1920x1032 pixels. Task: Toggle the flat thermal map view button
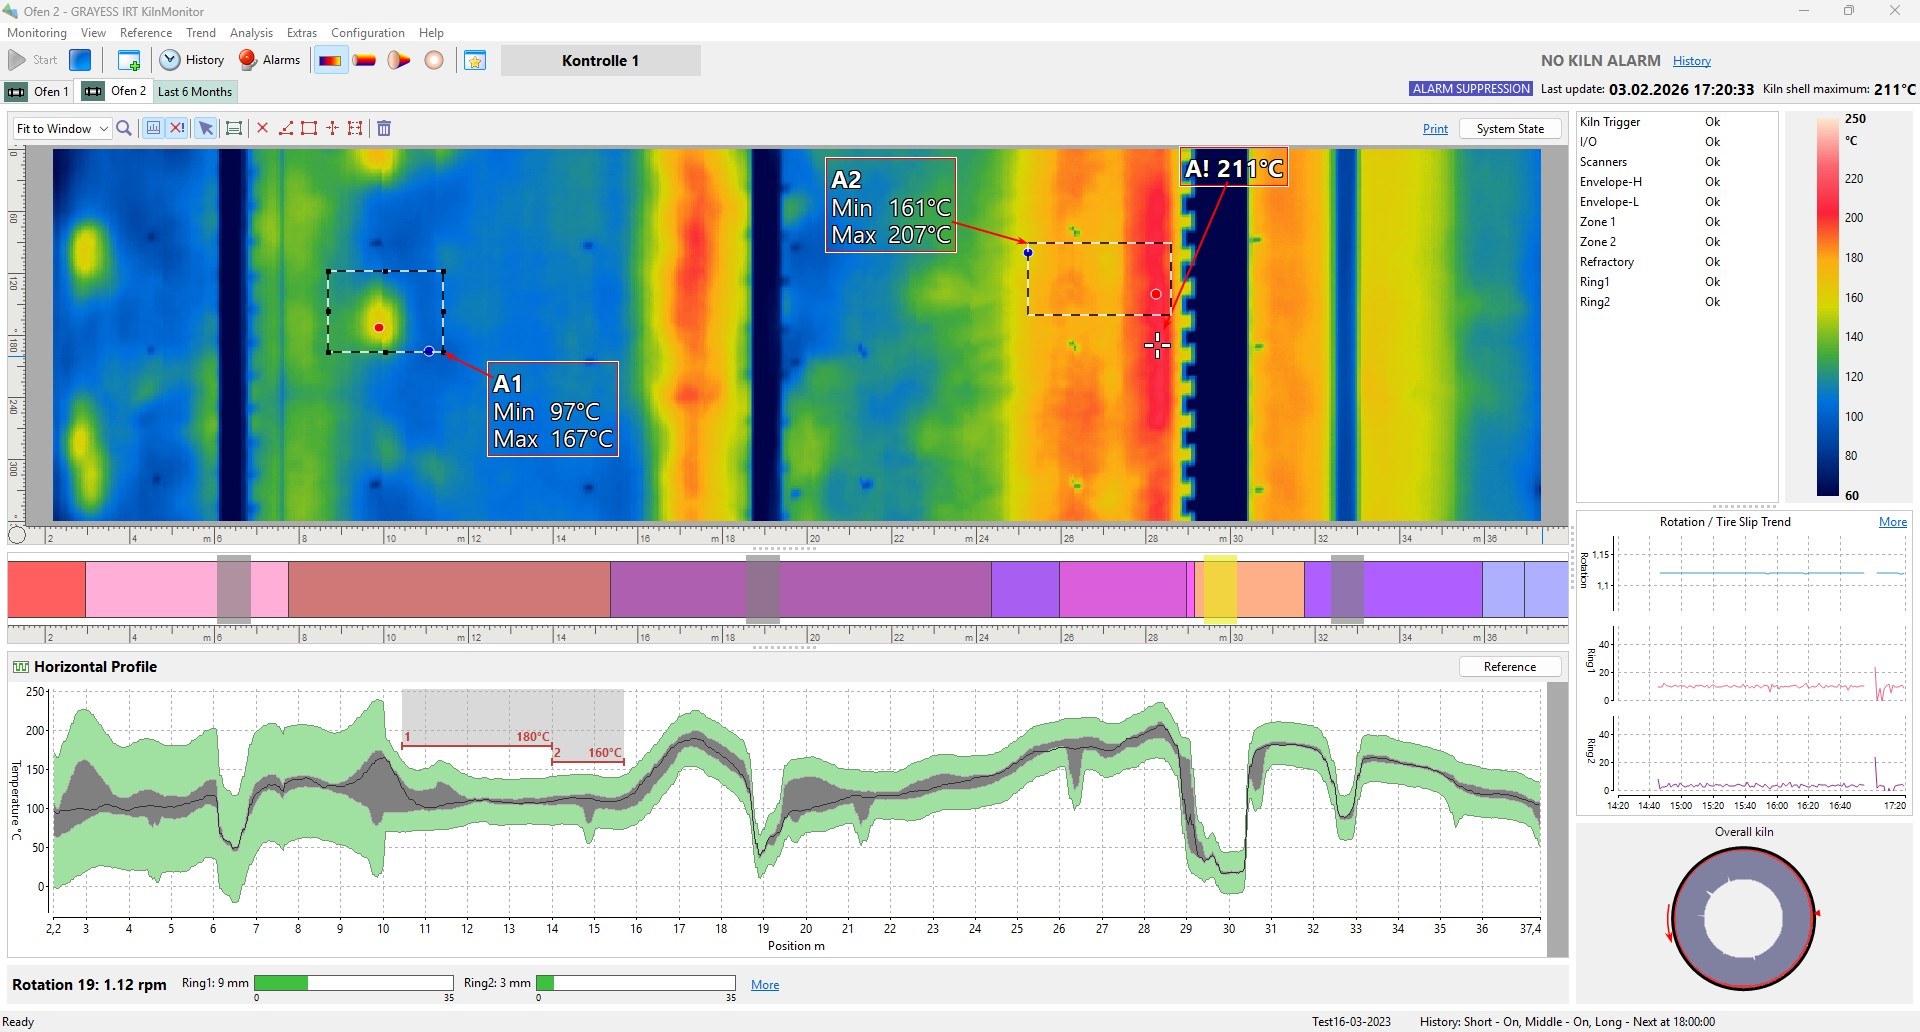click(330, 60)
